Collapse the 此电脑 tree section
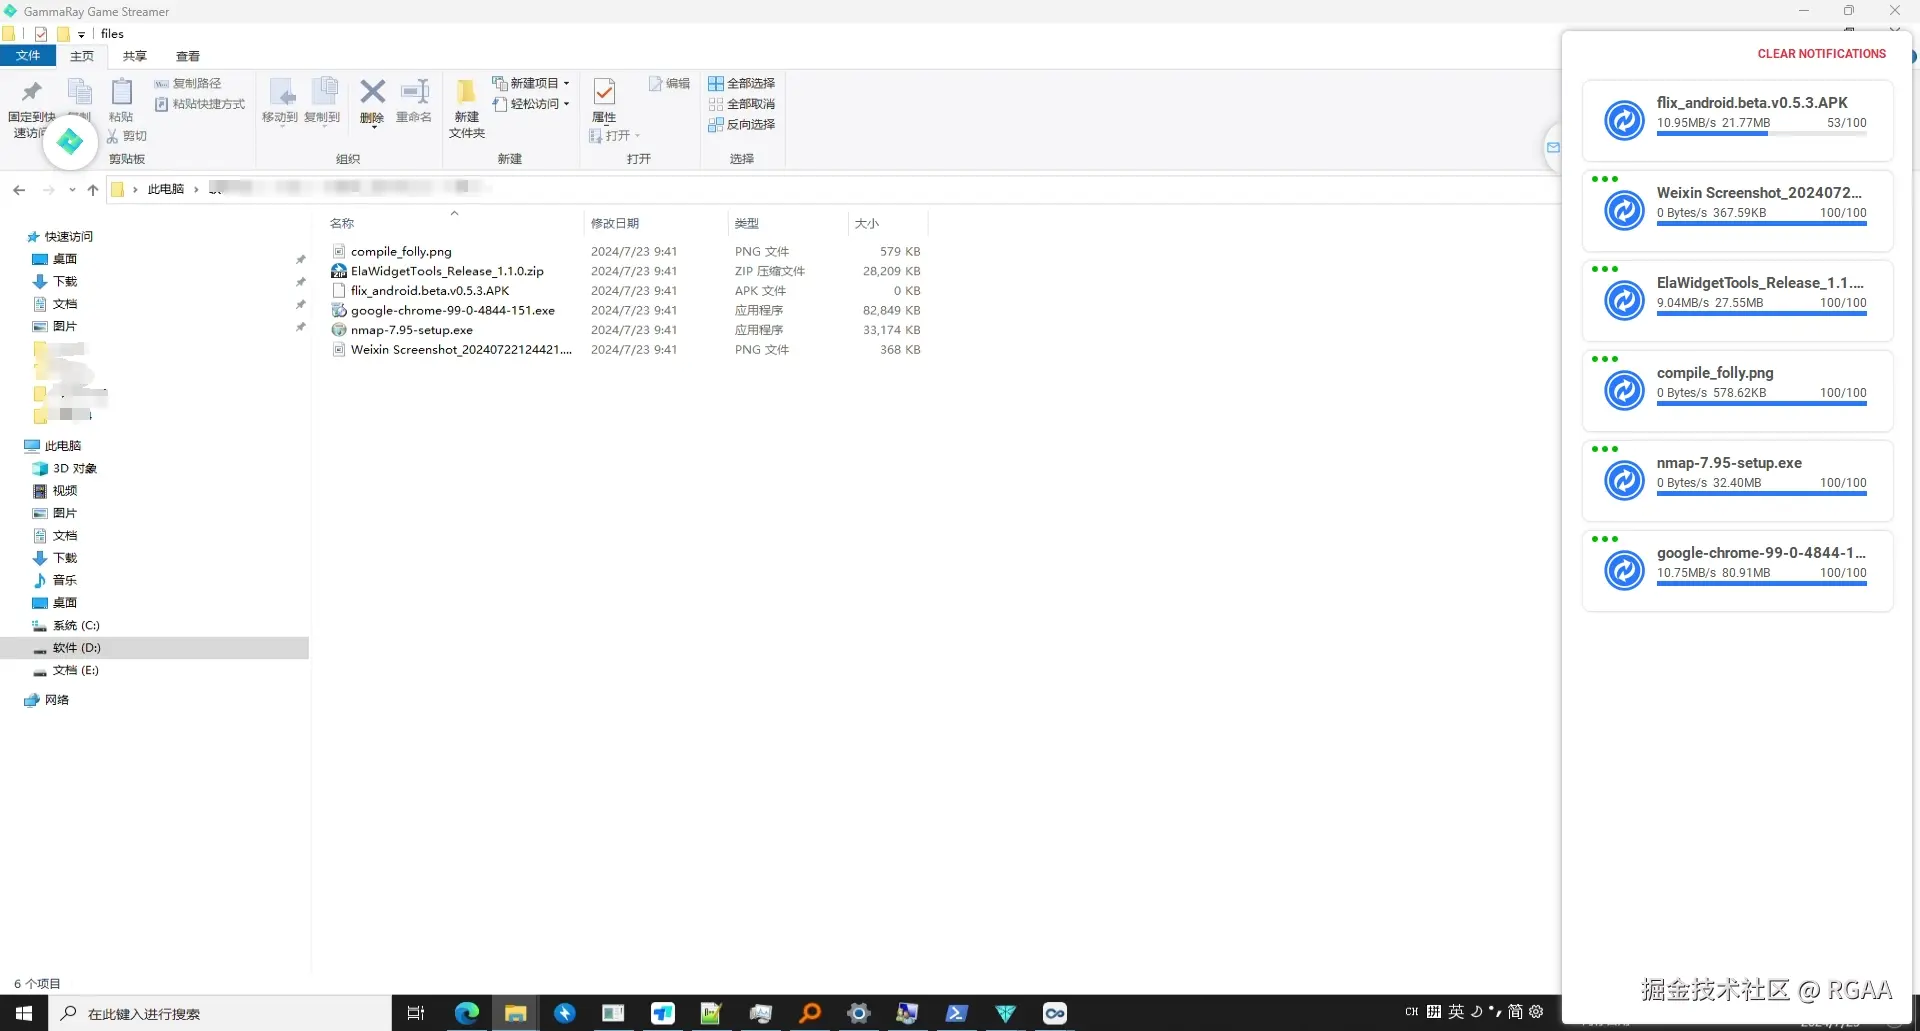This screenshot has width=1920, height=1031. pyautogui.click(x=16, y=445)
